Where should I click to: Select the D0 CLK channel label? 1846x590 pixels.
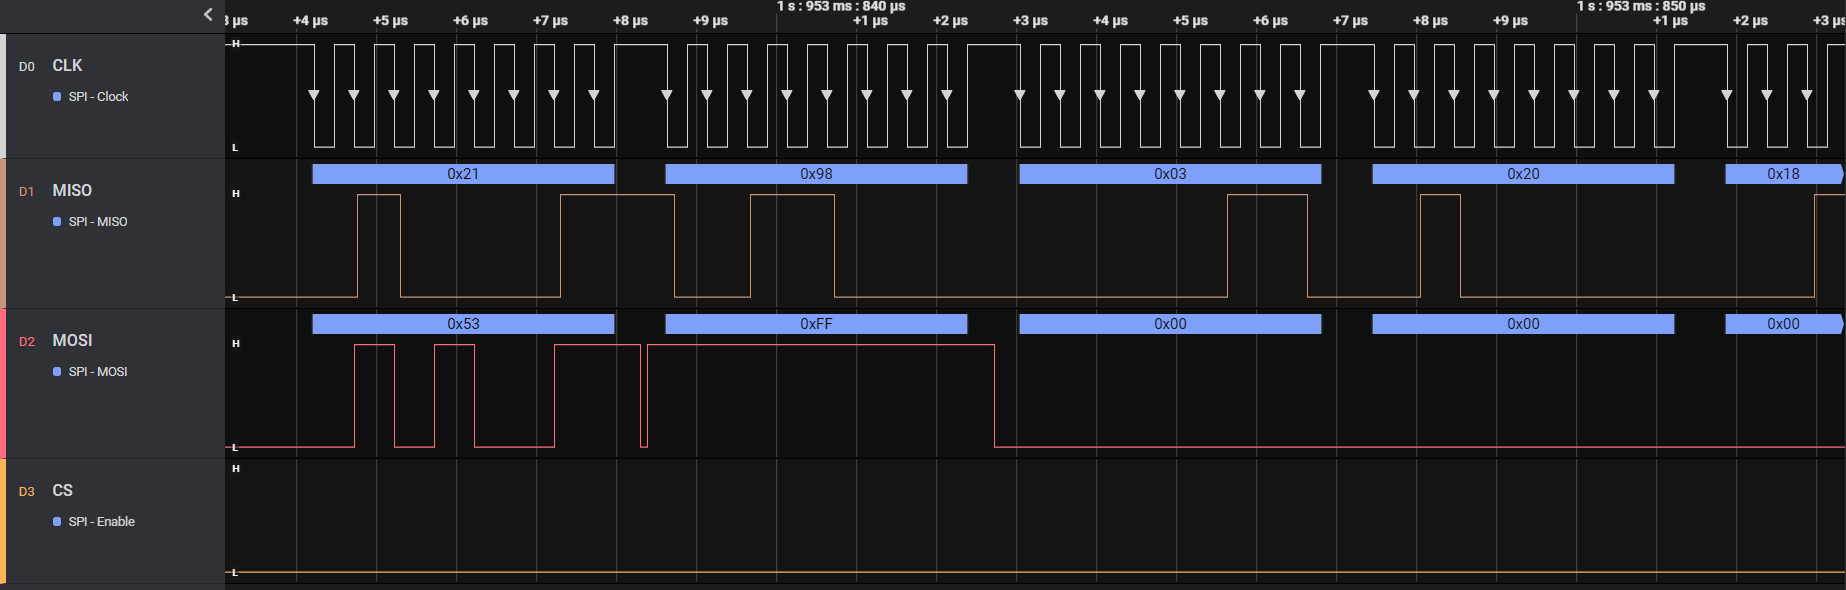tap(67, 65)
